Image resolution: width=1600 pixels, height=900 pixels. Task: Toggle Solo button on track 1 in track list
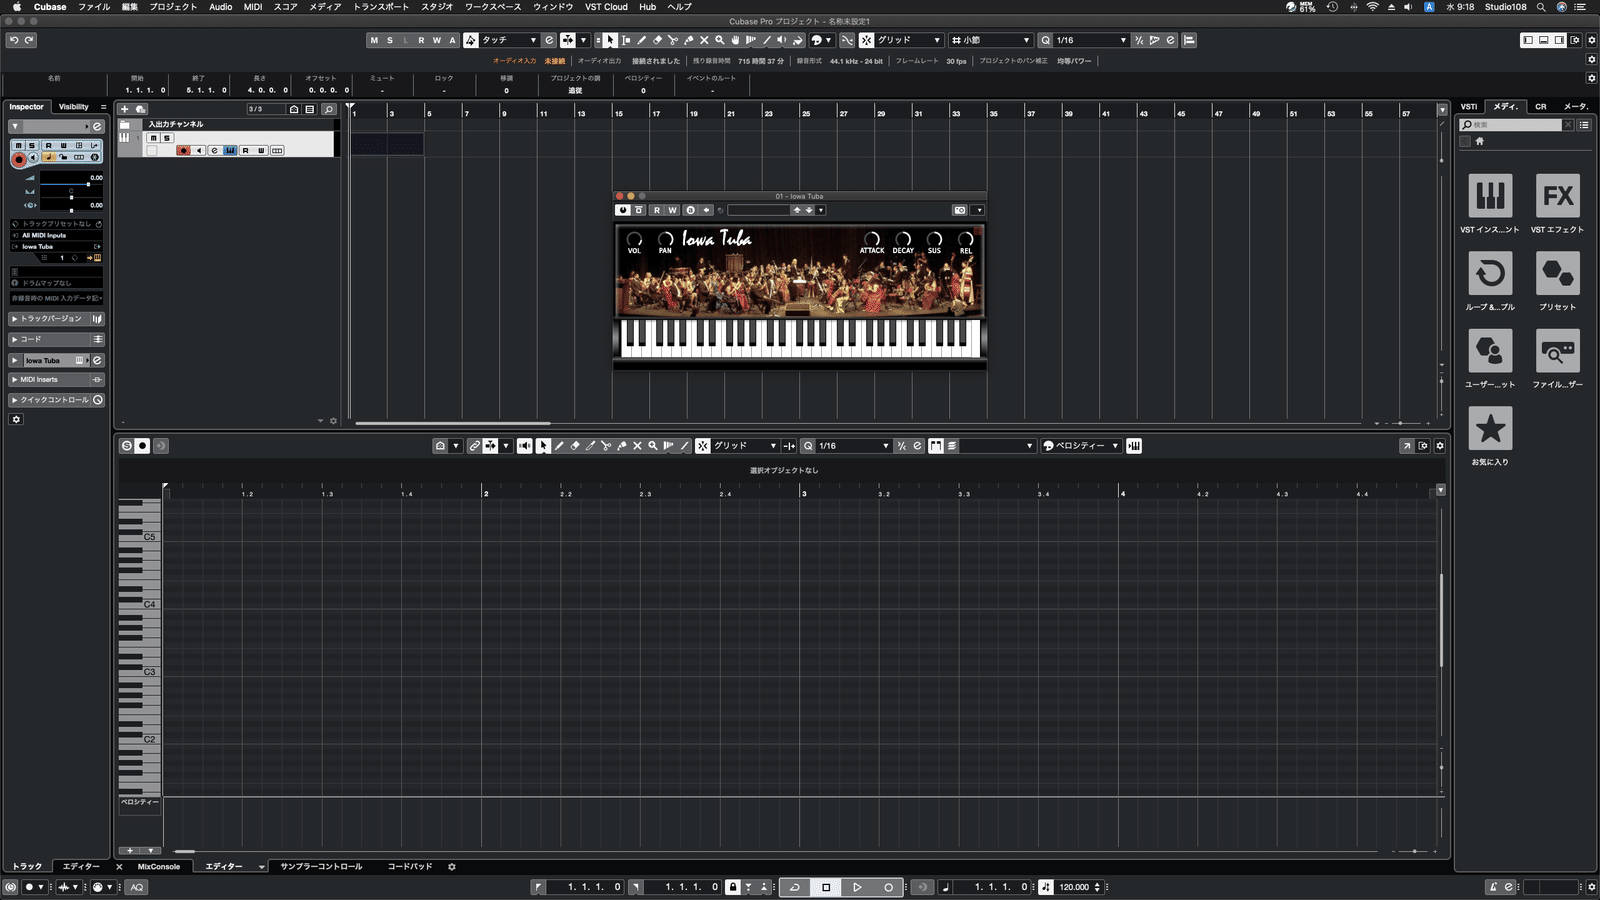pos(167,138)
